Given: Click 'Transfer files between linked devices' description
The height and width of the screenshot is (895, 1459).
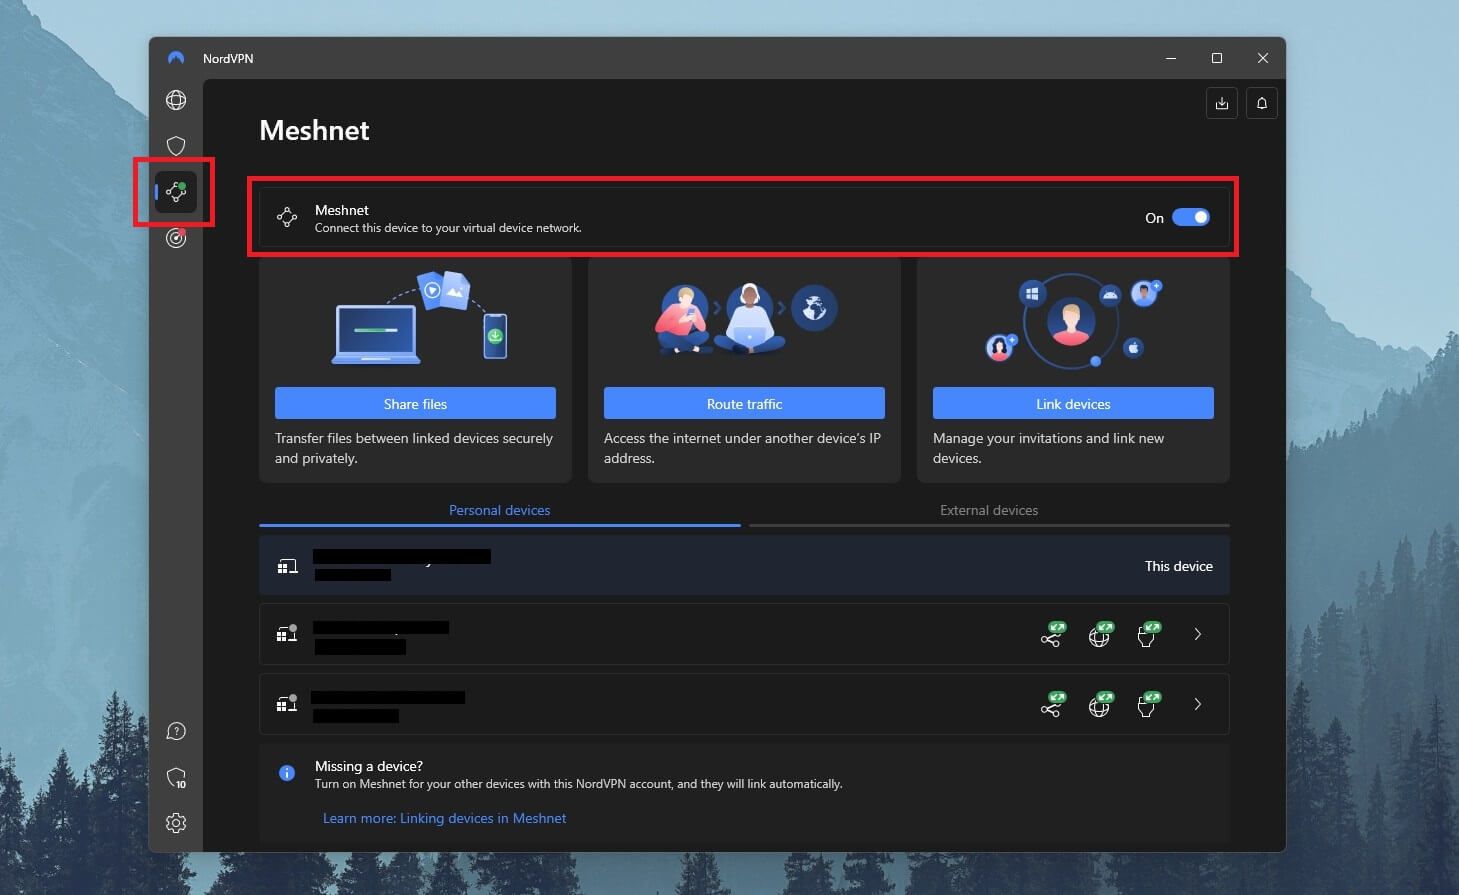Looking at the screenshot, I should (414, 448).
